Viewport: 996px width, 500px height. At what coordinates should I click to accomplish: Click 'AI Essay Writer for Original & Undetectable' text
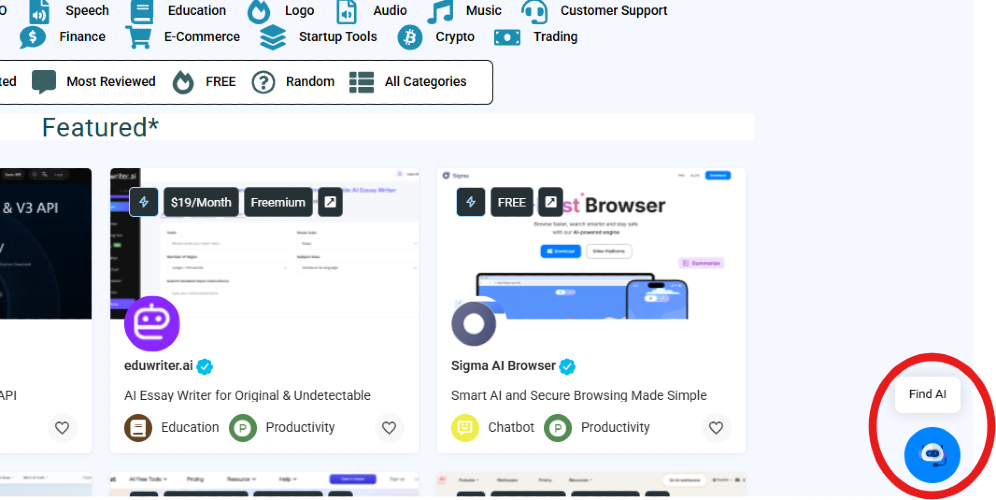pyautogui.click(x=248, y=395)
